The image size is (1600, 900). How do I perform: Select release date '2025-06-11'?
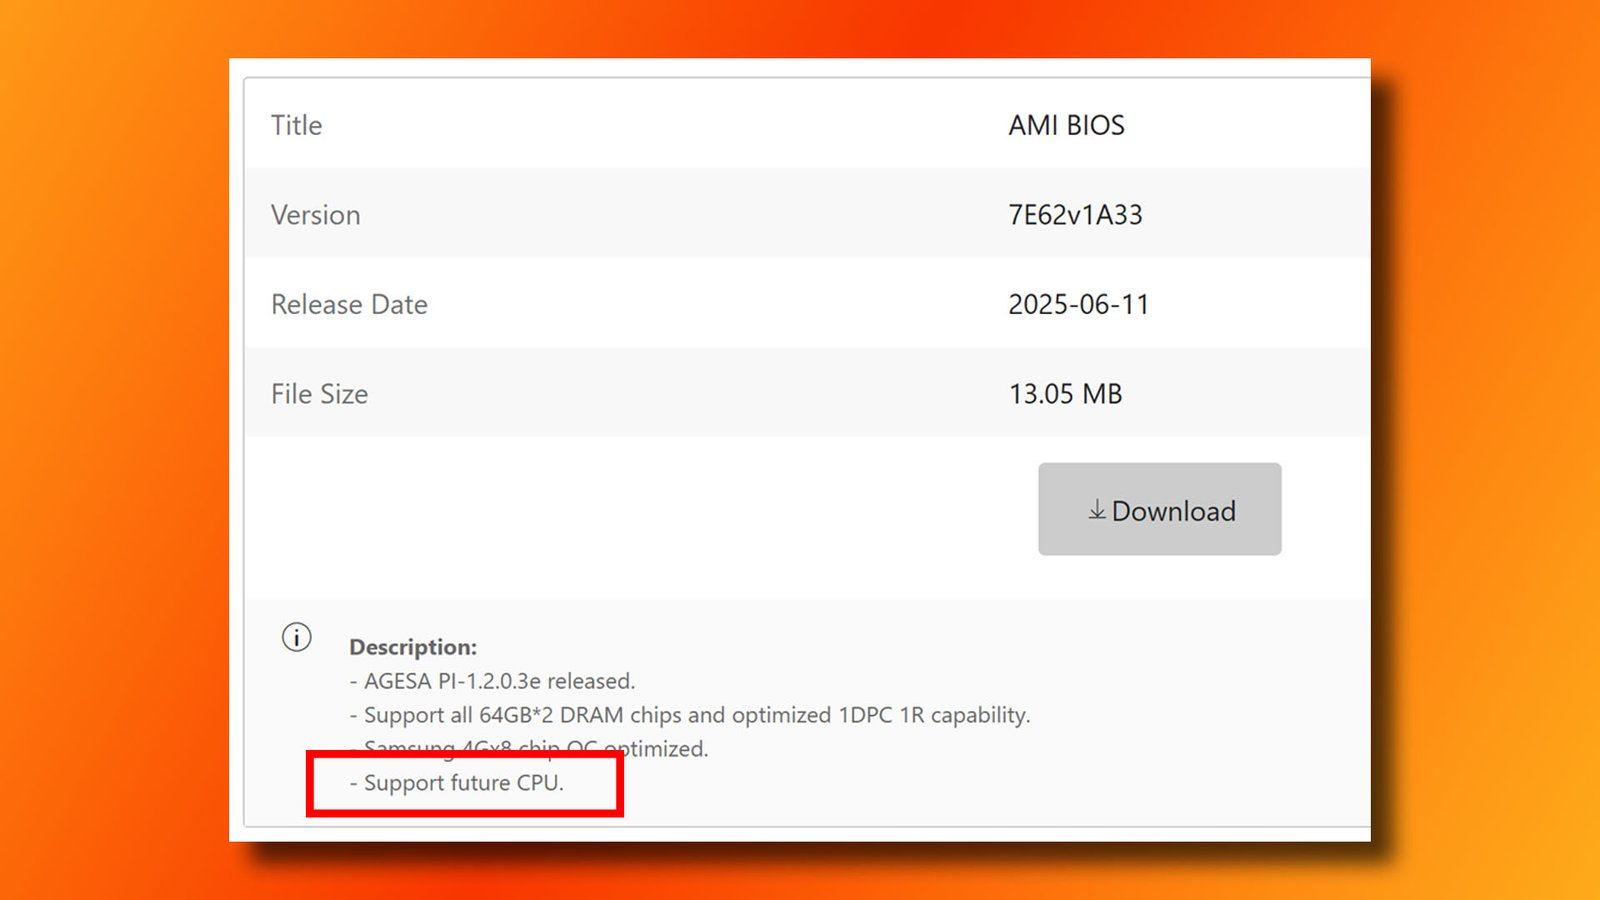click(1079, 304)
